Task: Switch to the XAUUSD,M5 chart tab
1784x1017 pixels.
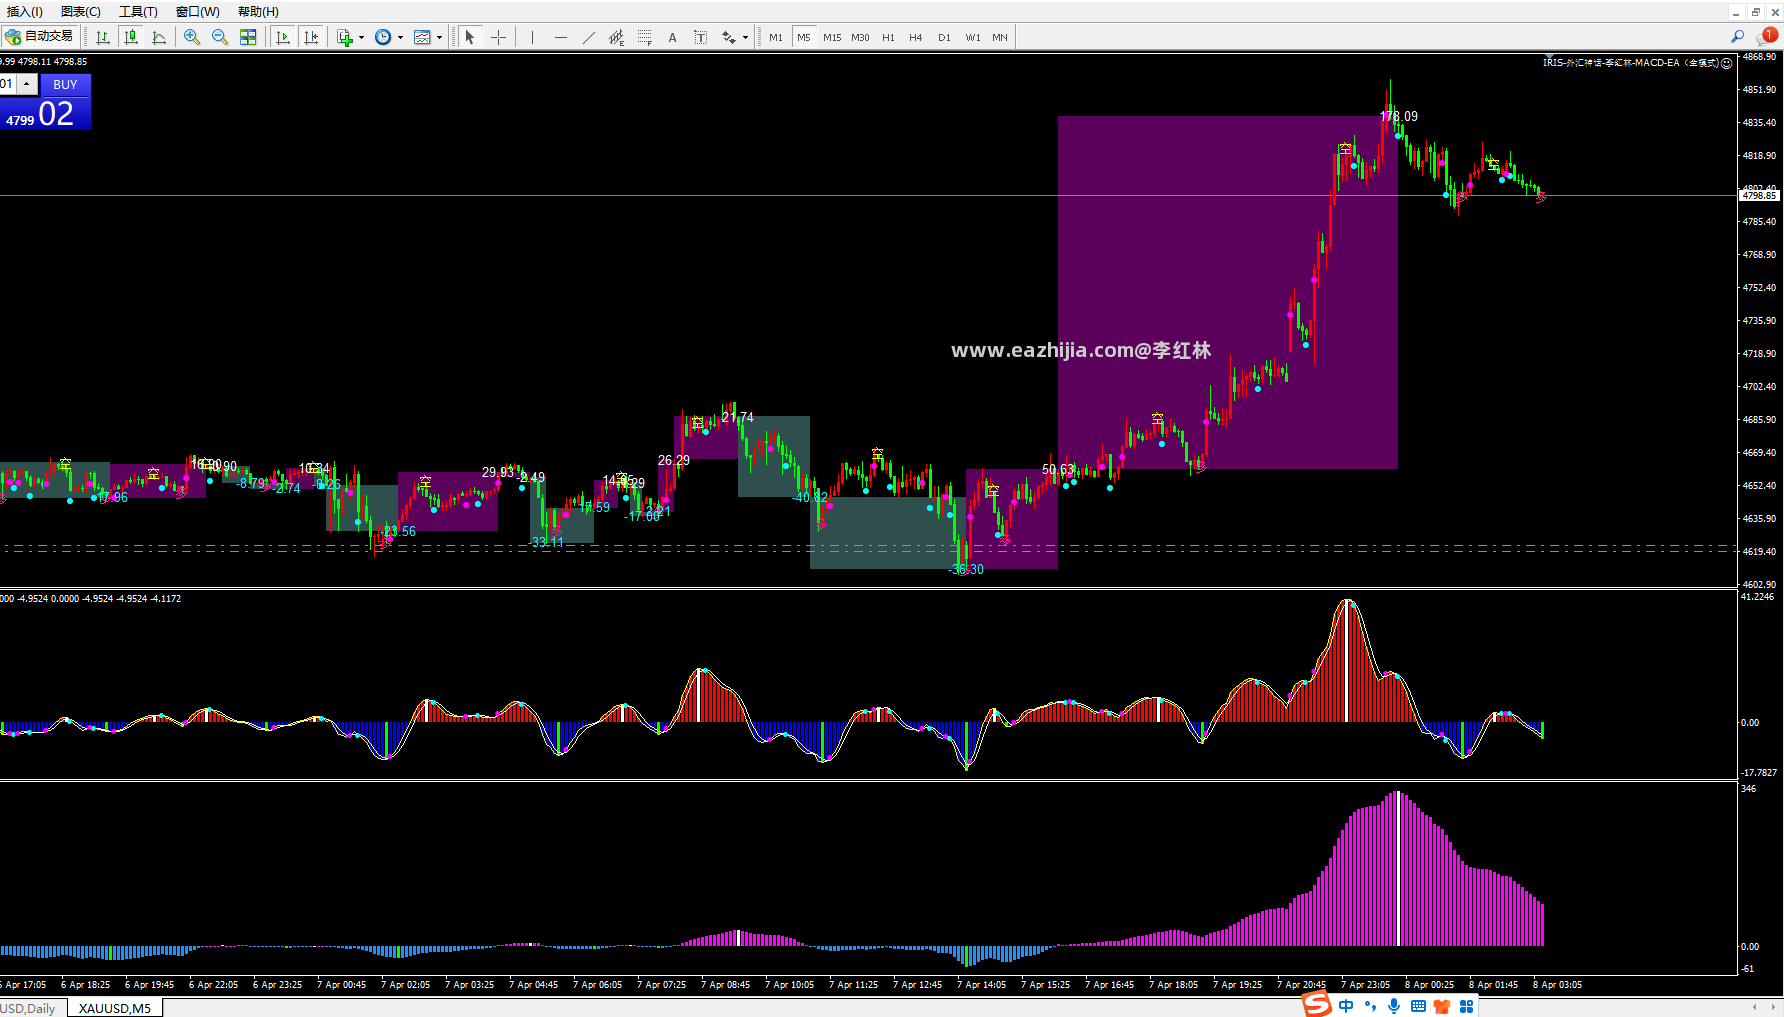Action: 115,1008
